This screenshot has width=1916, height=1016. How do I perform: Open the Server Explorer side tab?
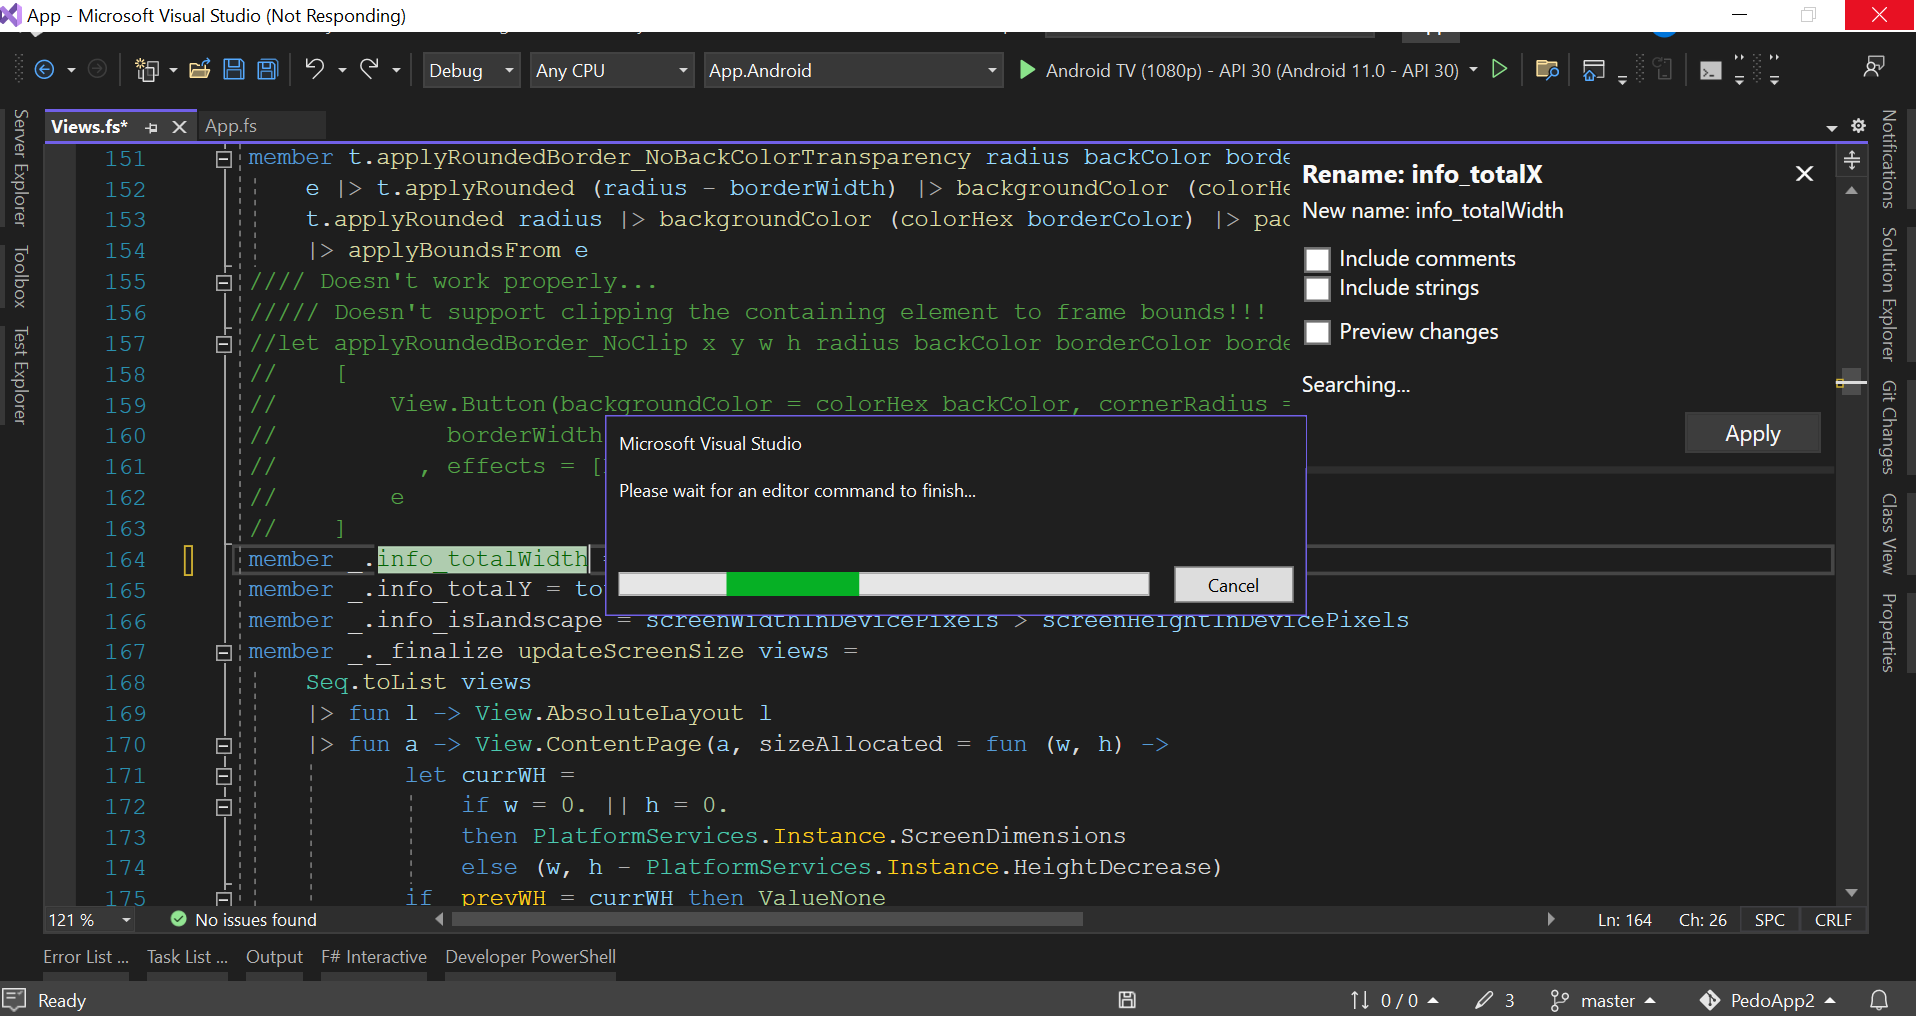20,167
